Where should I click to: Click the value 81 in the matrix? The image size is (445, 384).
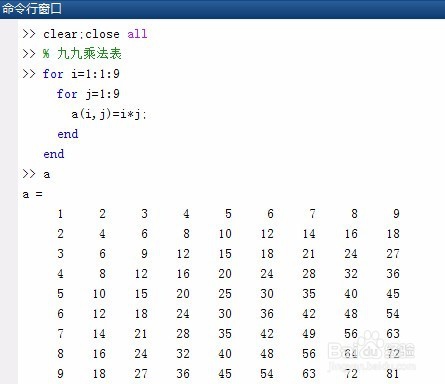pyautogui.click(x=393, y=374)
